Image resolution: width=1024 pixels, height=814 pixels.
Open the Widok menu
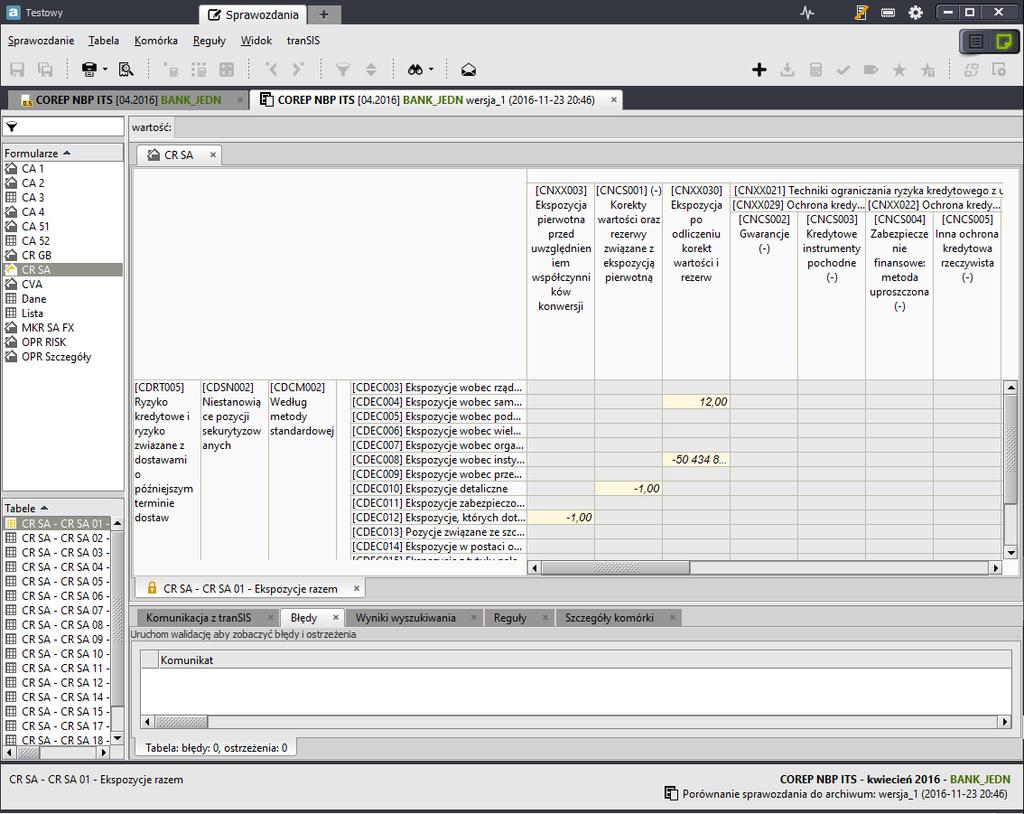[256, 41]
